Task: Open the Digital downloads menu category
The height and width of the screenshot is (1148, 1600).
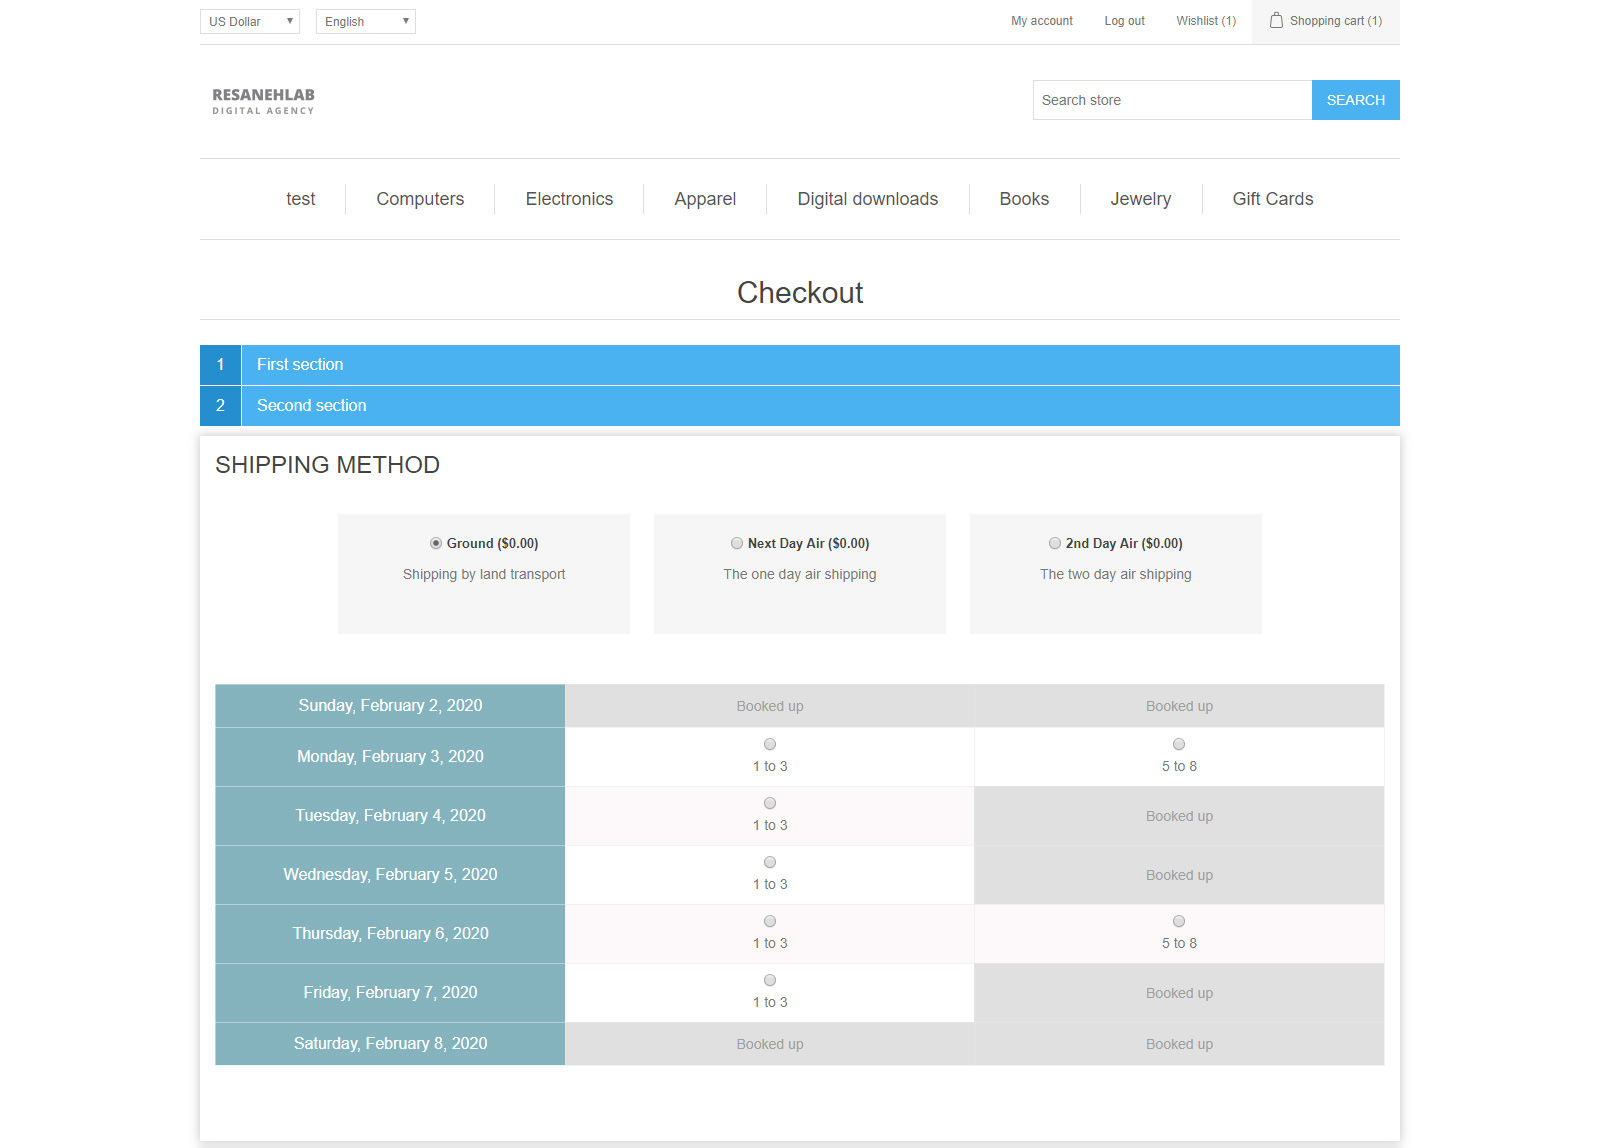Action: [x=868, y=199]
